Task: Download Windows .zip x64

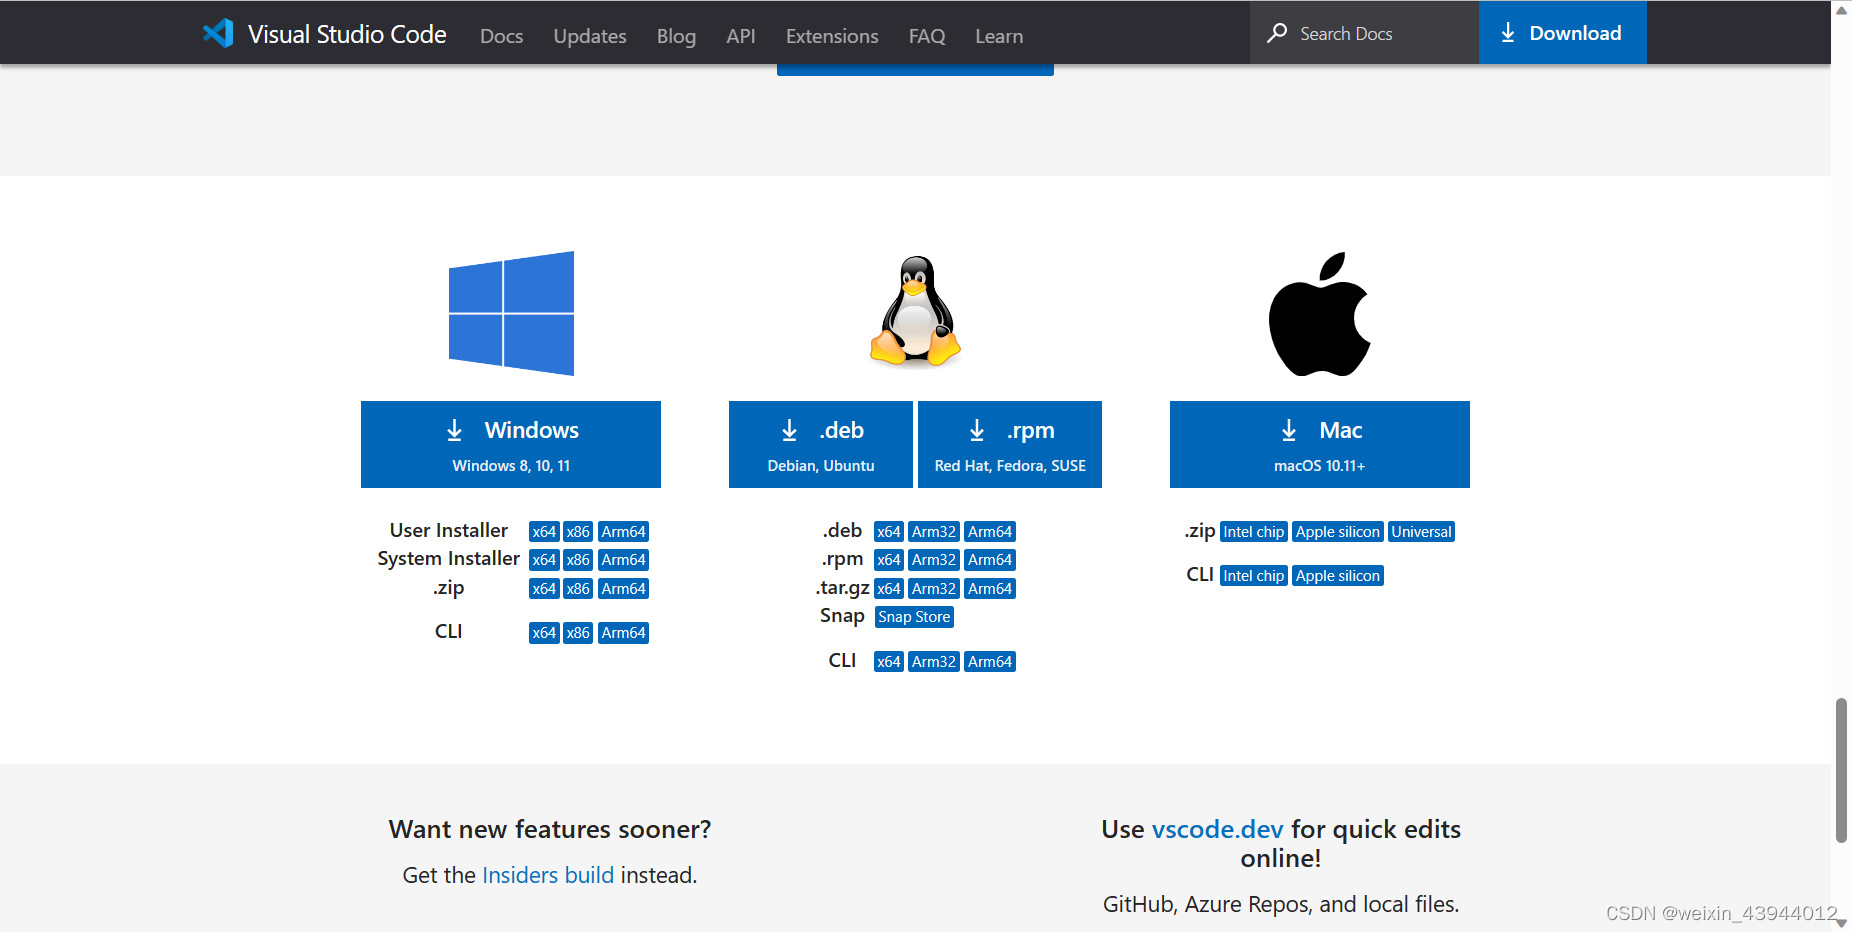Action: click(544, 589)
